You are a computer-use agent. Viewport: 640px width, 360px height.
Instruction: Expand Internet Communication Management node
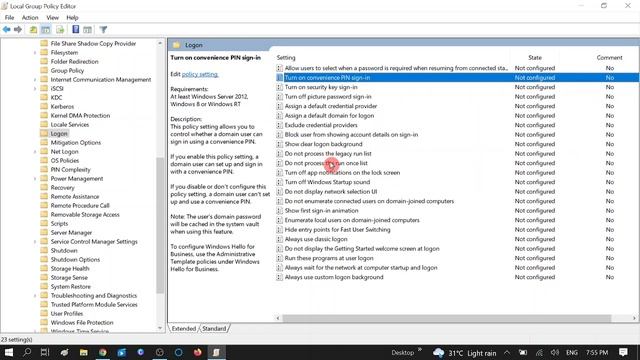pos(35,80)
